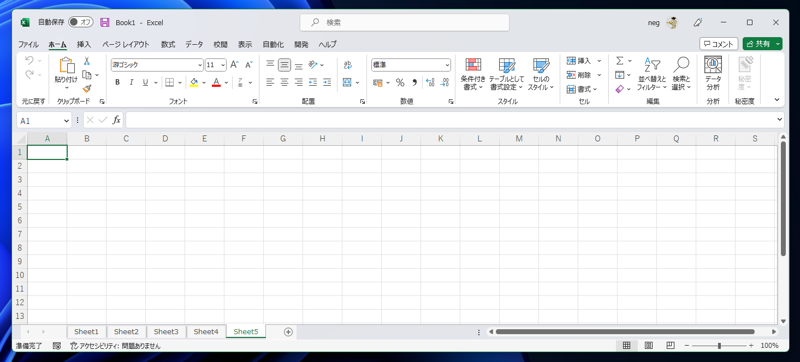Viewport: 800px width, 362px height.
Task: Open conditional formatting menu
Action: click(473, 74)
